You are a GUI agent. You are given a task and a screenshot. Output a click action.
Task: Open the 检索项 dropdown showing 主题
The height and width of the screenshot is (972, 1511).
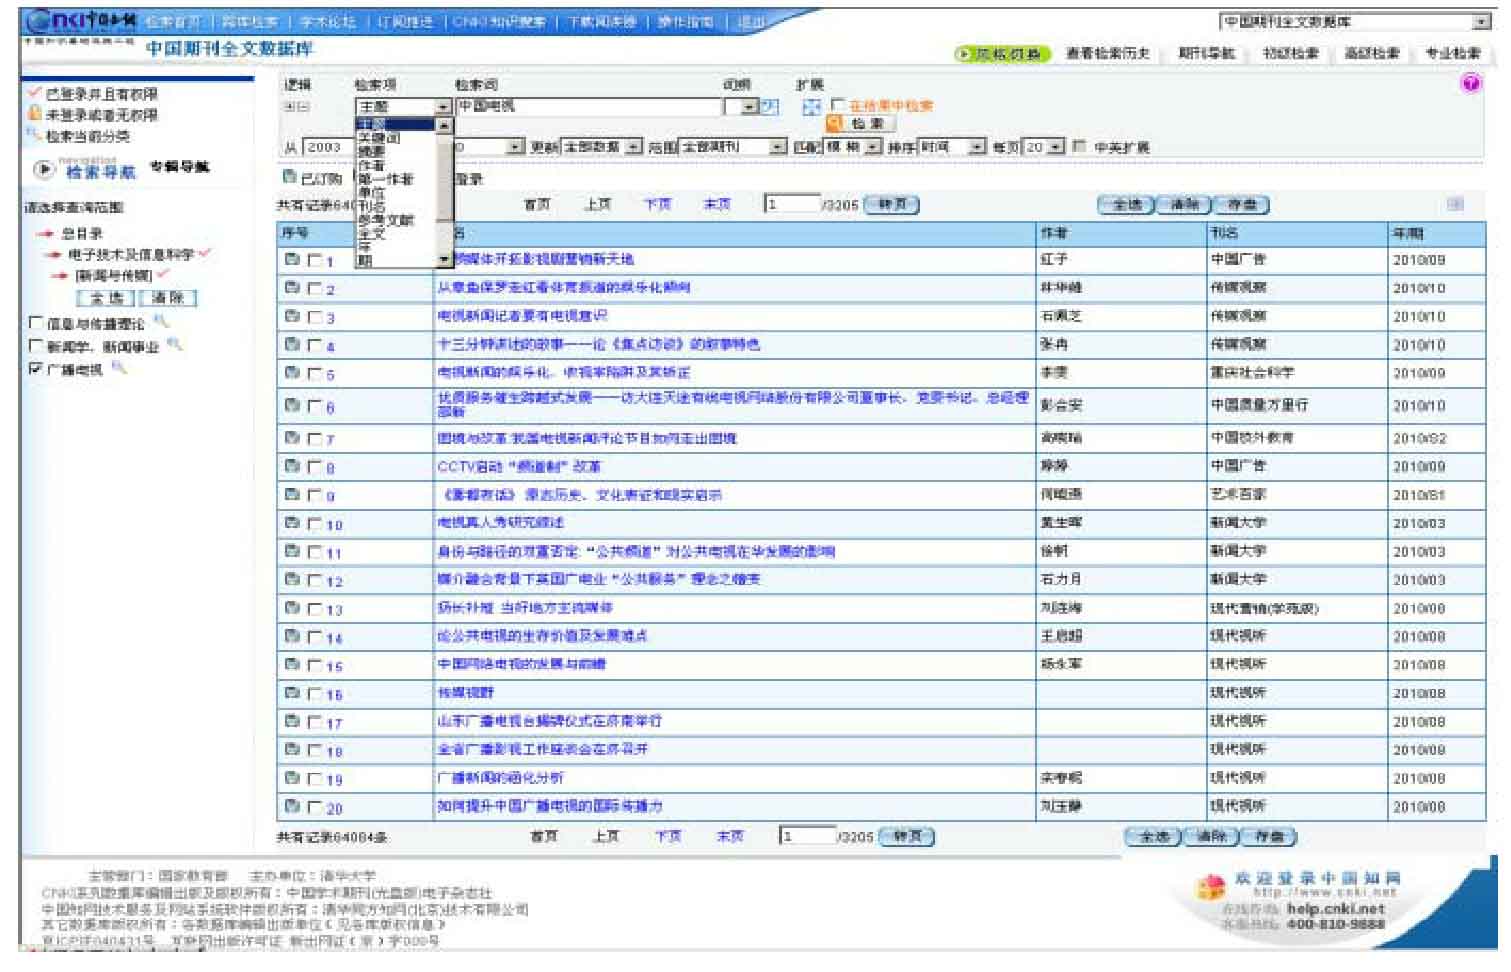coord(404,106)
